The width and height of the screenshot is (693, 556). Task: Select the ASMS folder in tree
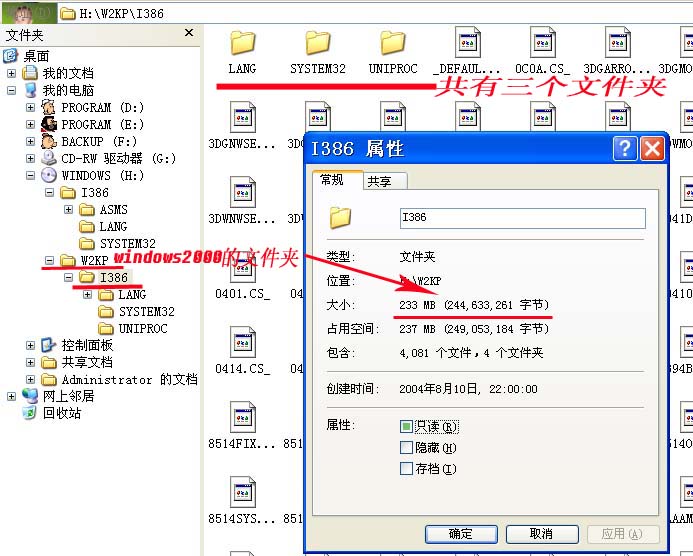114,209
